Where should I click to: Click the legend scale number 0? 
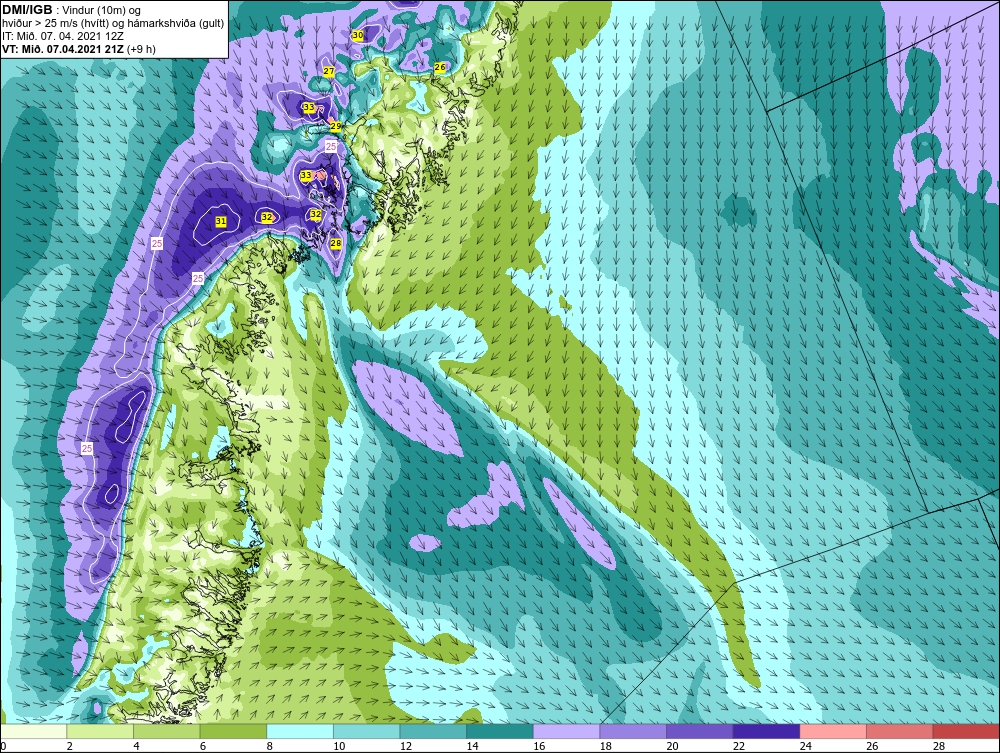coord(3,746)
